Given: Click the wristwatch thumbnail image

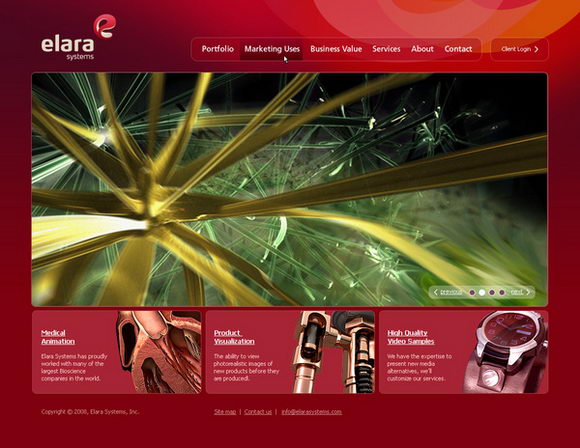Looking at the screenshot, I should click(506, 352).
